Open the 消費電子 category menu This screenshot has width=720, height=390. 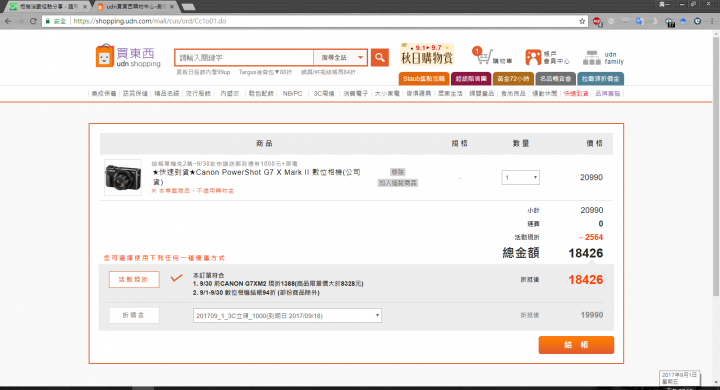pyautogui.click(x=355, y=93)
